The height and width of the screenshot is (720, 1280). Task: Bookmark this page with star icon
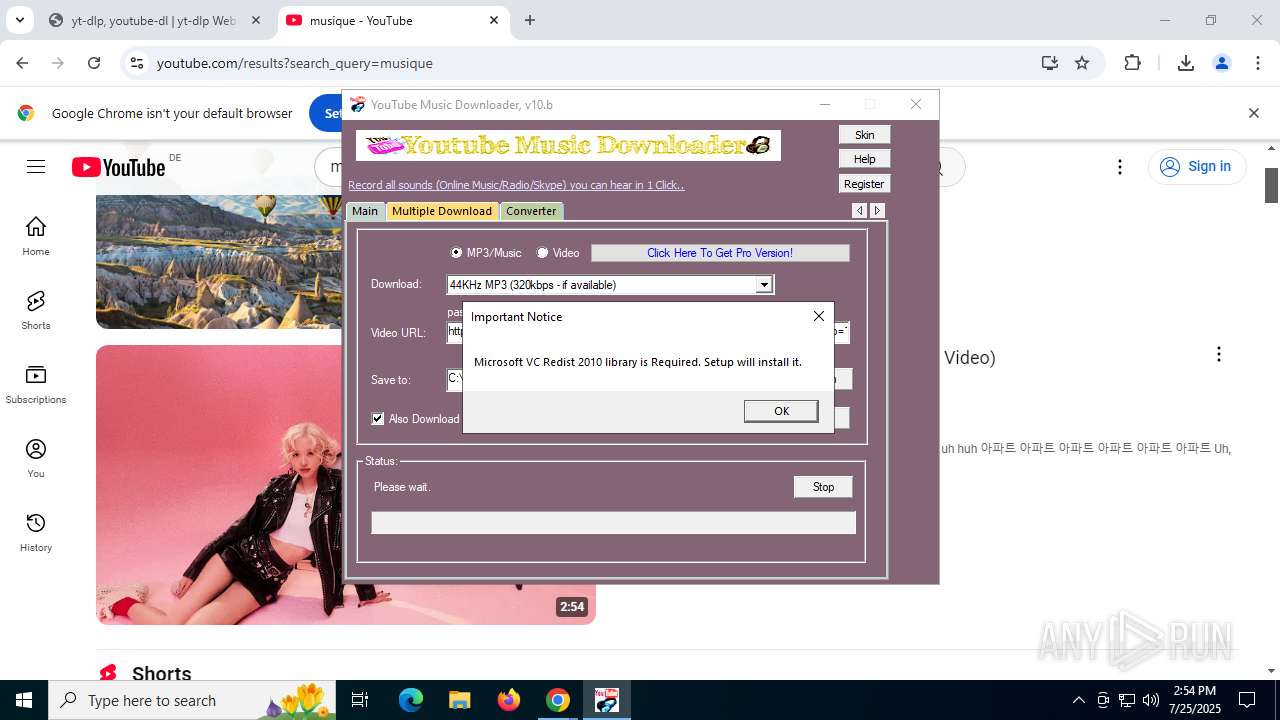pos(1082,63)
